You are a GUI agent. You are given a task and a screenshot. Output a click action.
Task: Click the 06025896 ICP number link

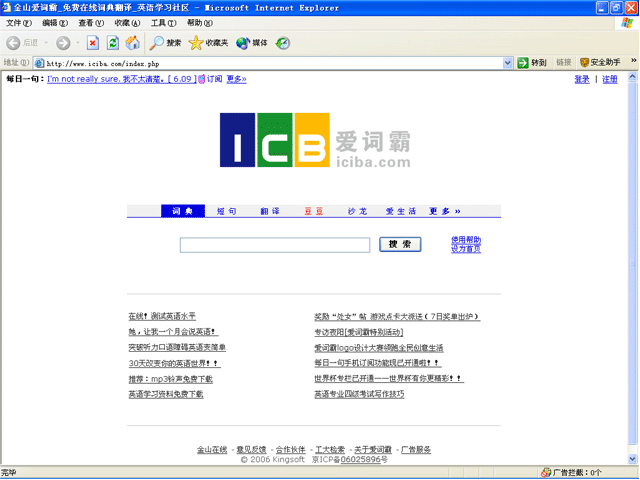tap(361, 460)
